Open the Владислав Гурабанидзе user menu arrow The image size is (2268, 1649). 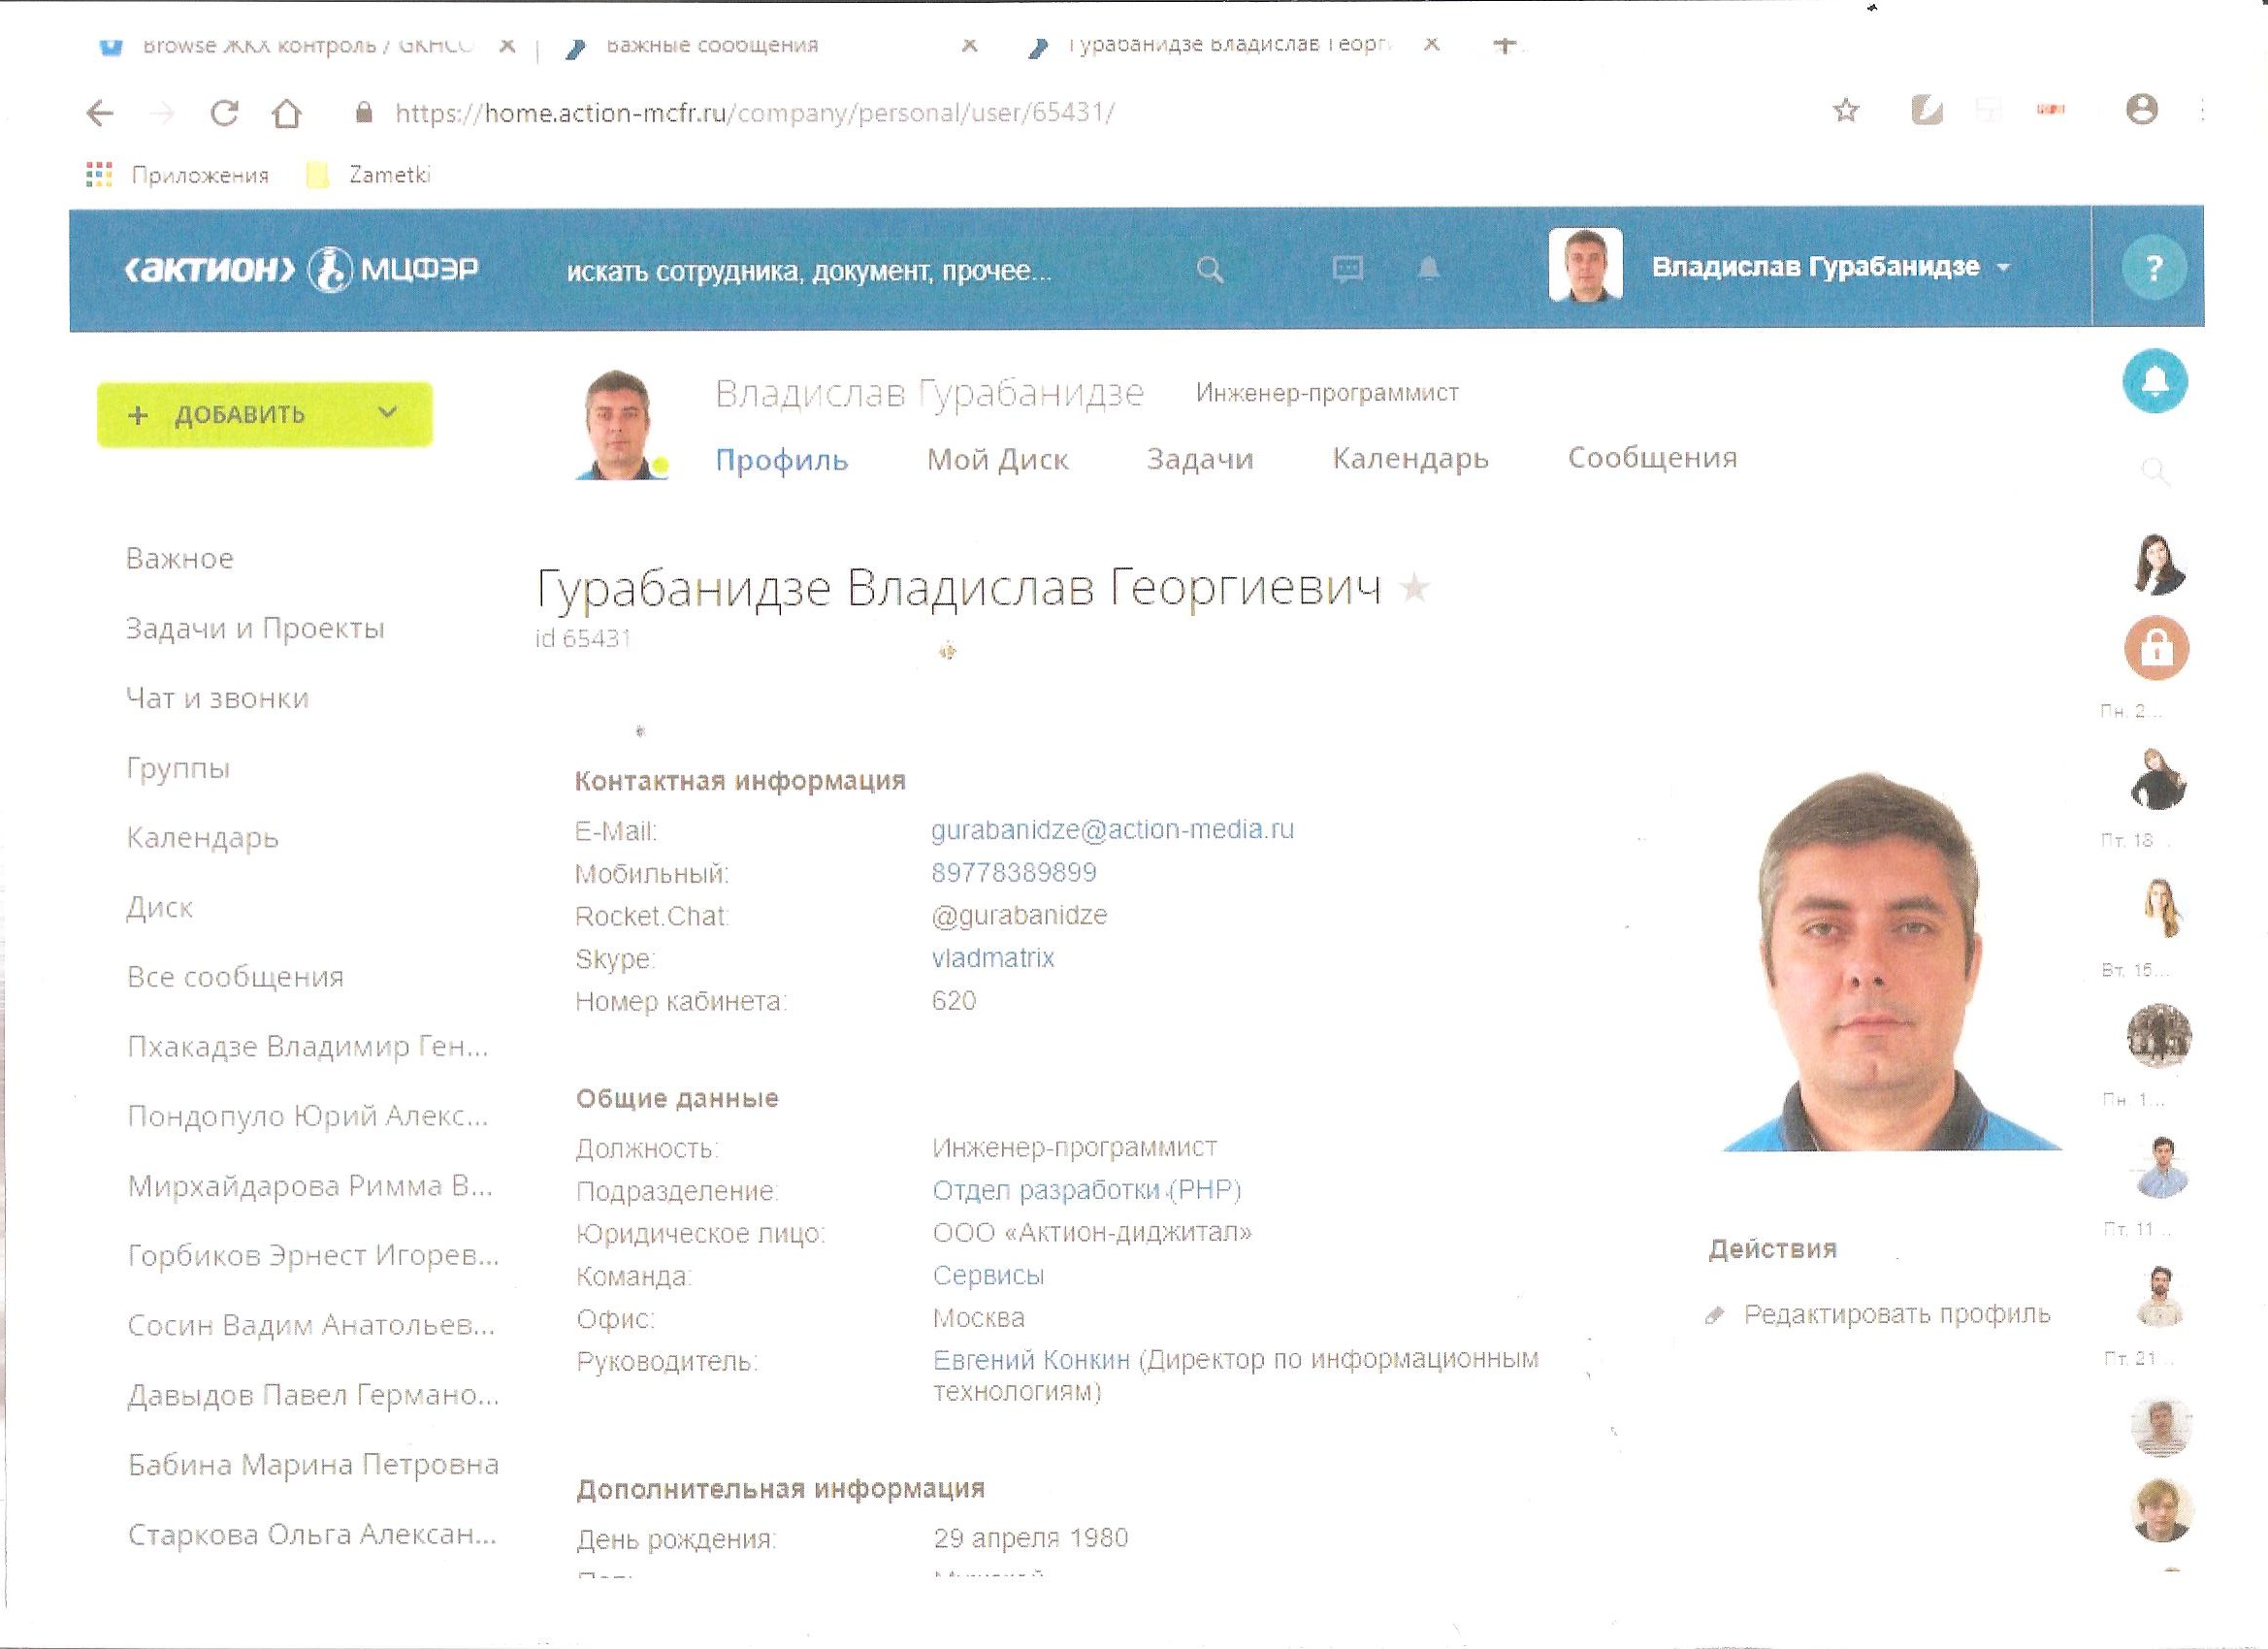pos(2003,268)
